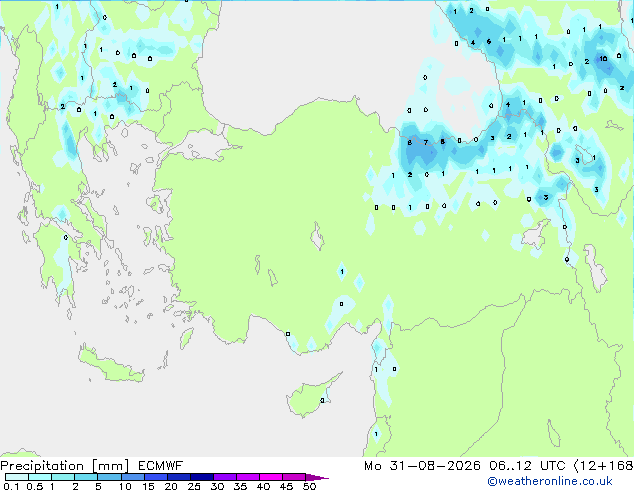Click the '(12+168' forecast run text

[603, 466]
